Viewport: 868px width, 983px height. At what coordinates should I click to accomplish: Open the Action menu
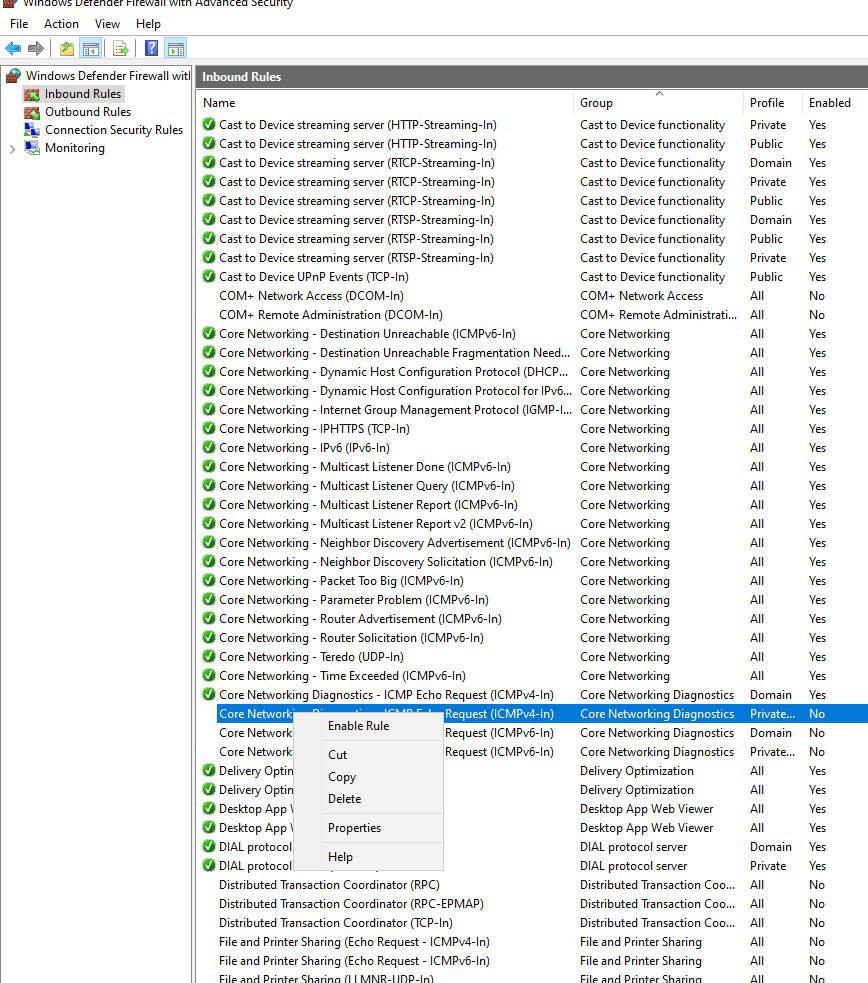(x=61, y=24)
